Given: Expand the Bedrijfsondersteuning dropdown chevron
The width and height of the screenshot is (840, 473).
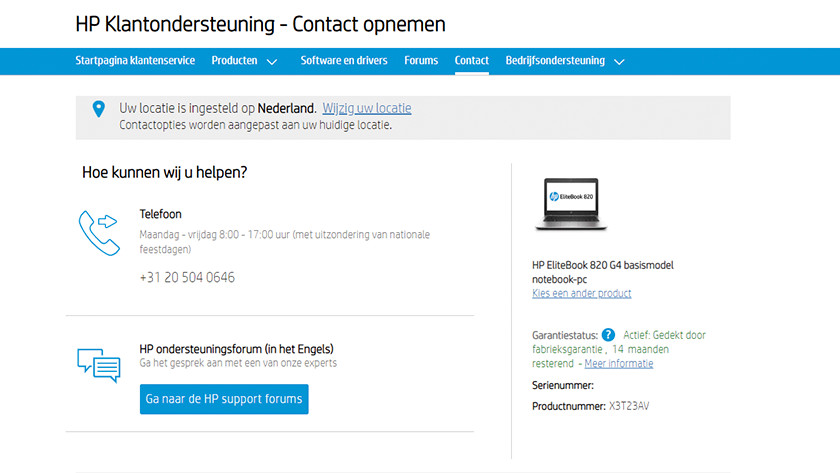Looking at the screenshot, I should point(619,61).
